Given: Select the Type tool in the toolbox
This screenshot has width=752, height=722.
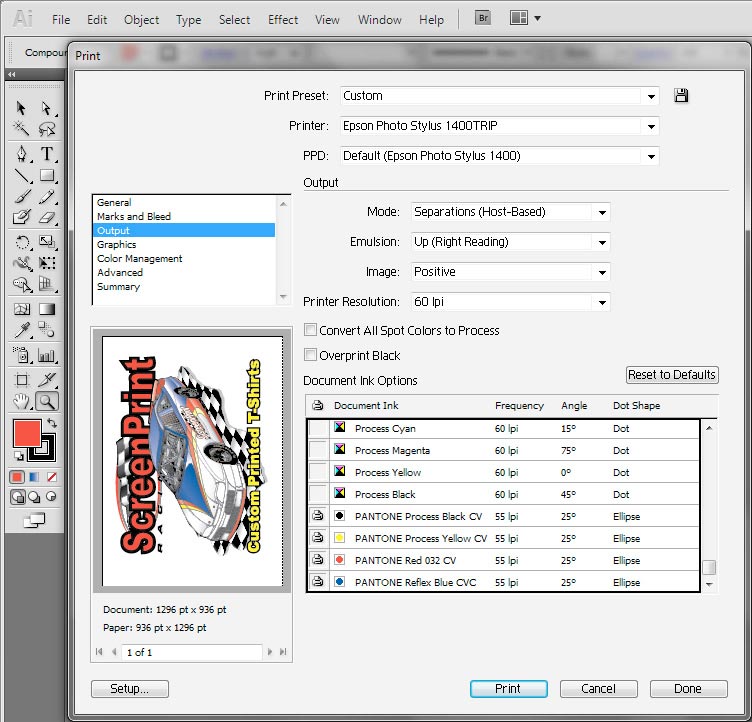Looking at the screenshot, I should pos(46,153).
